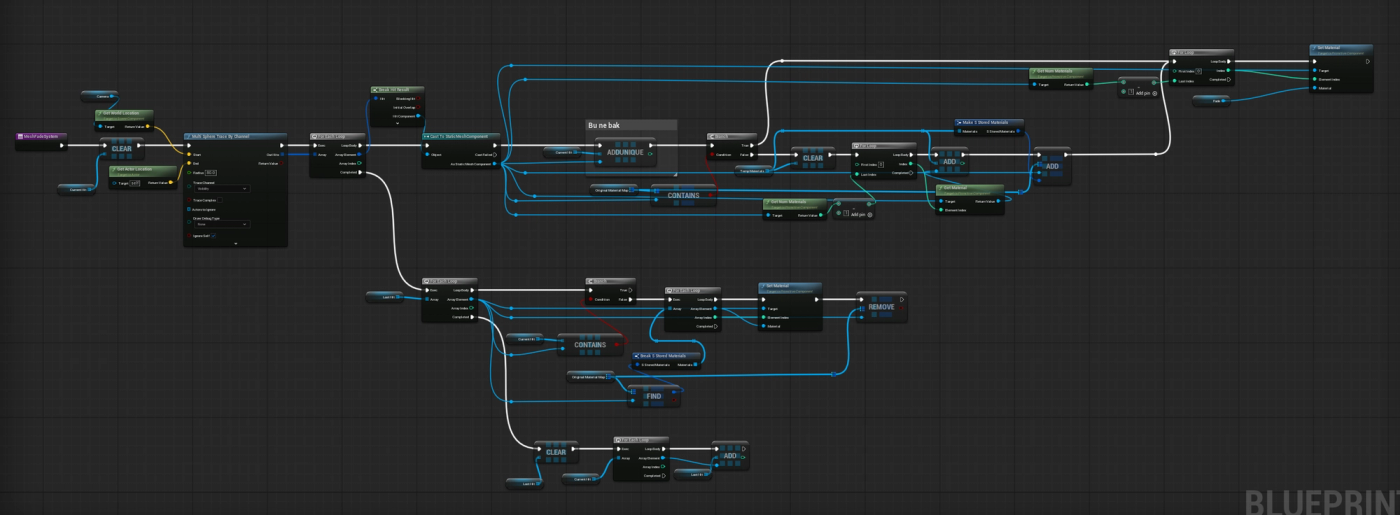Click the Out Hits output pin
Viewport: 1400px width, 515px height.
(x=282, y=154)
